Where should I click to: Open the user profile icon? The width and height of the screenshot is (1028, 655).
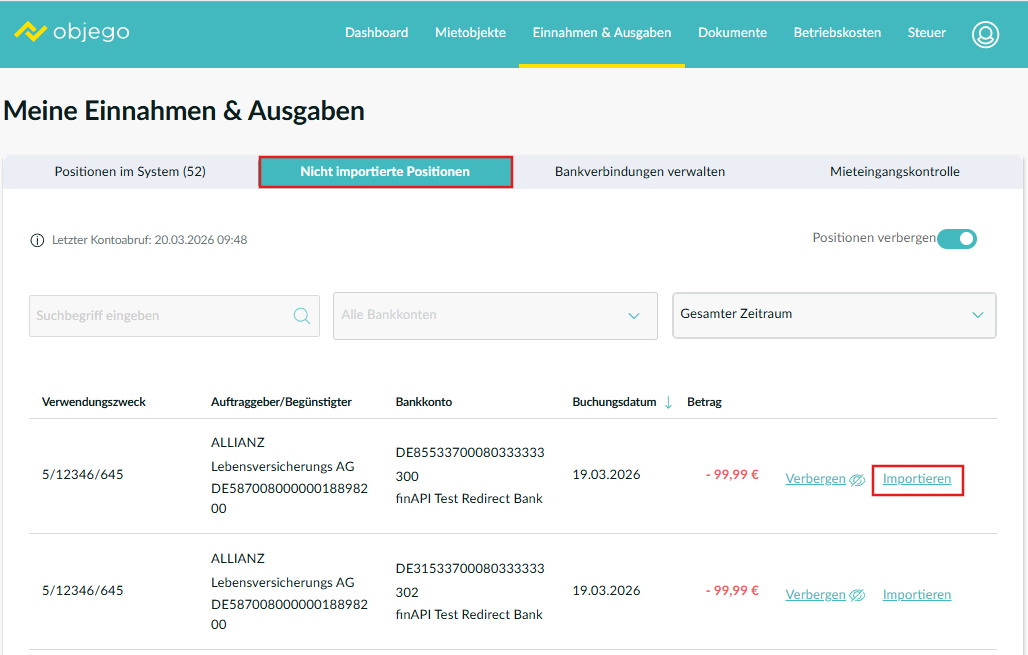tap(985, 34)
